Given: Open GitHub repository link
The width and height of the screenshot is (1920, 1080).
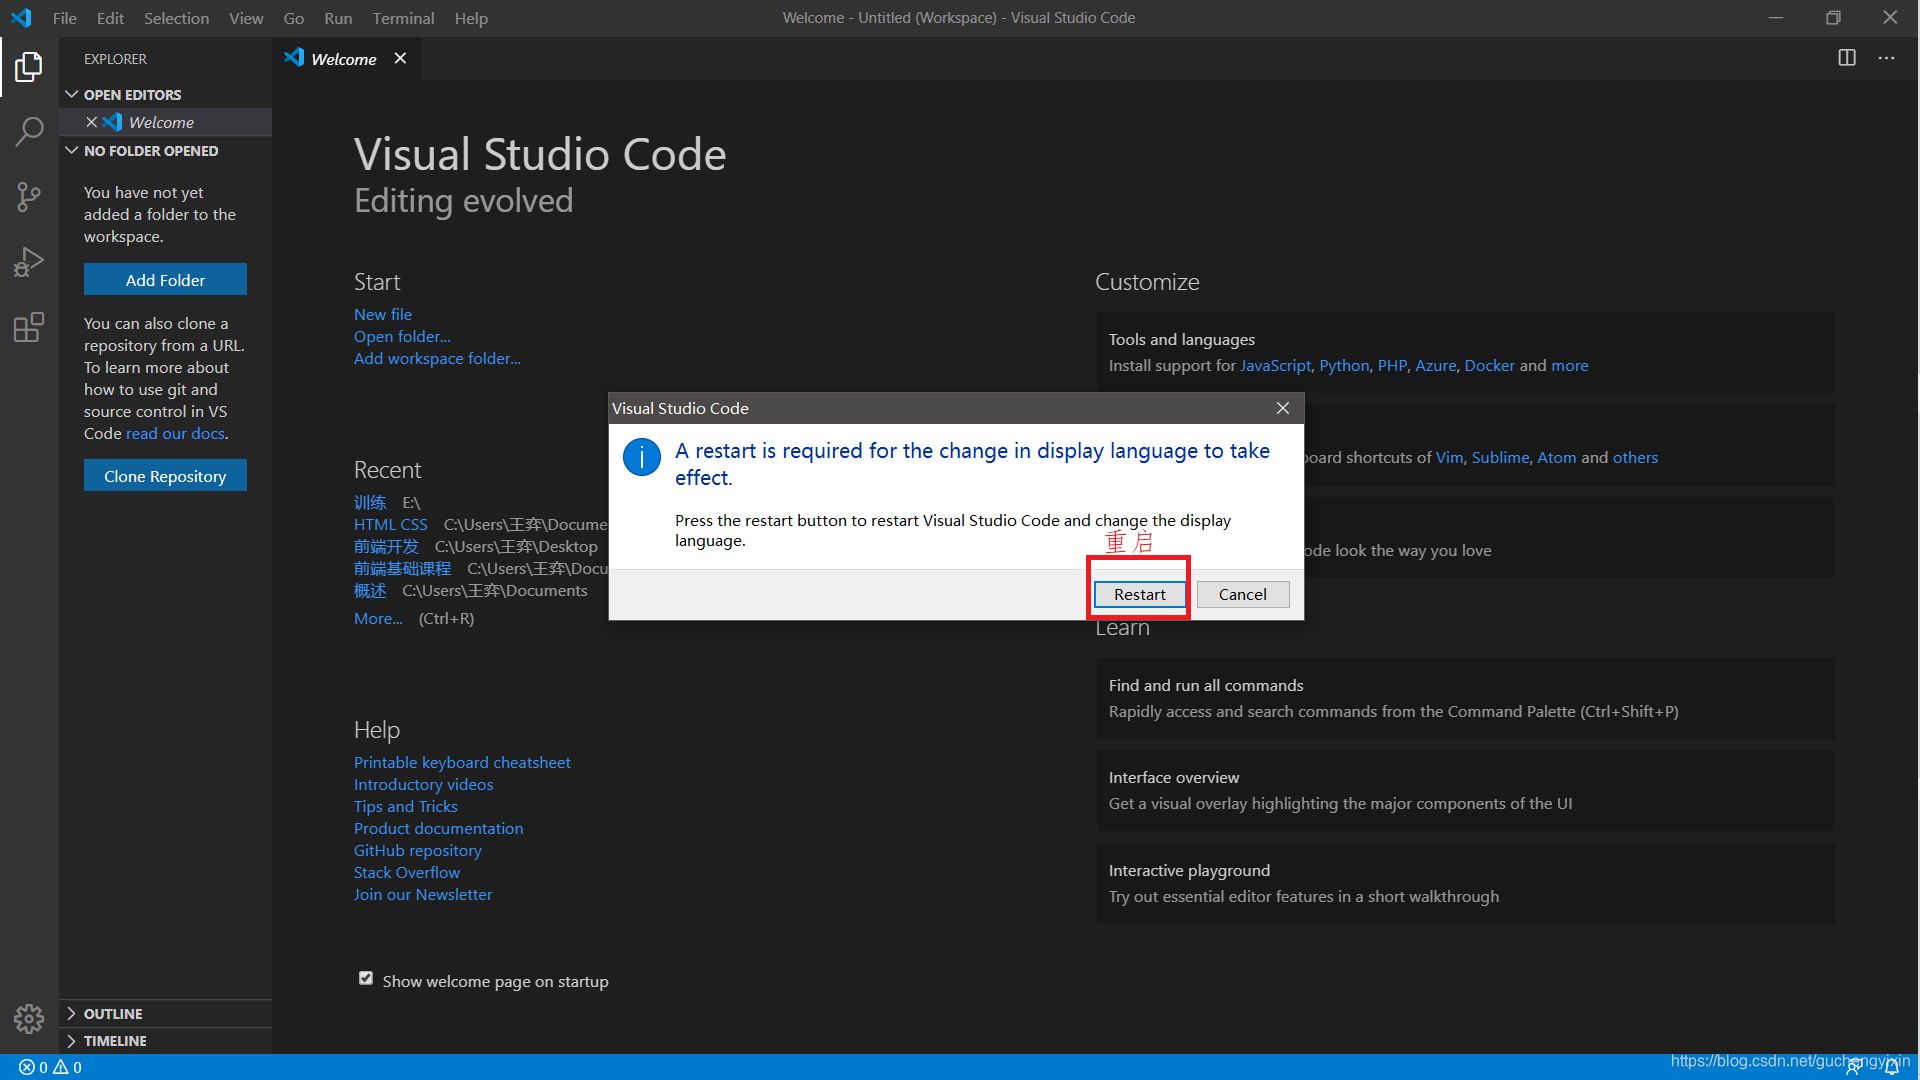Looking at the screenshot, I should click(x=417, y=850).
